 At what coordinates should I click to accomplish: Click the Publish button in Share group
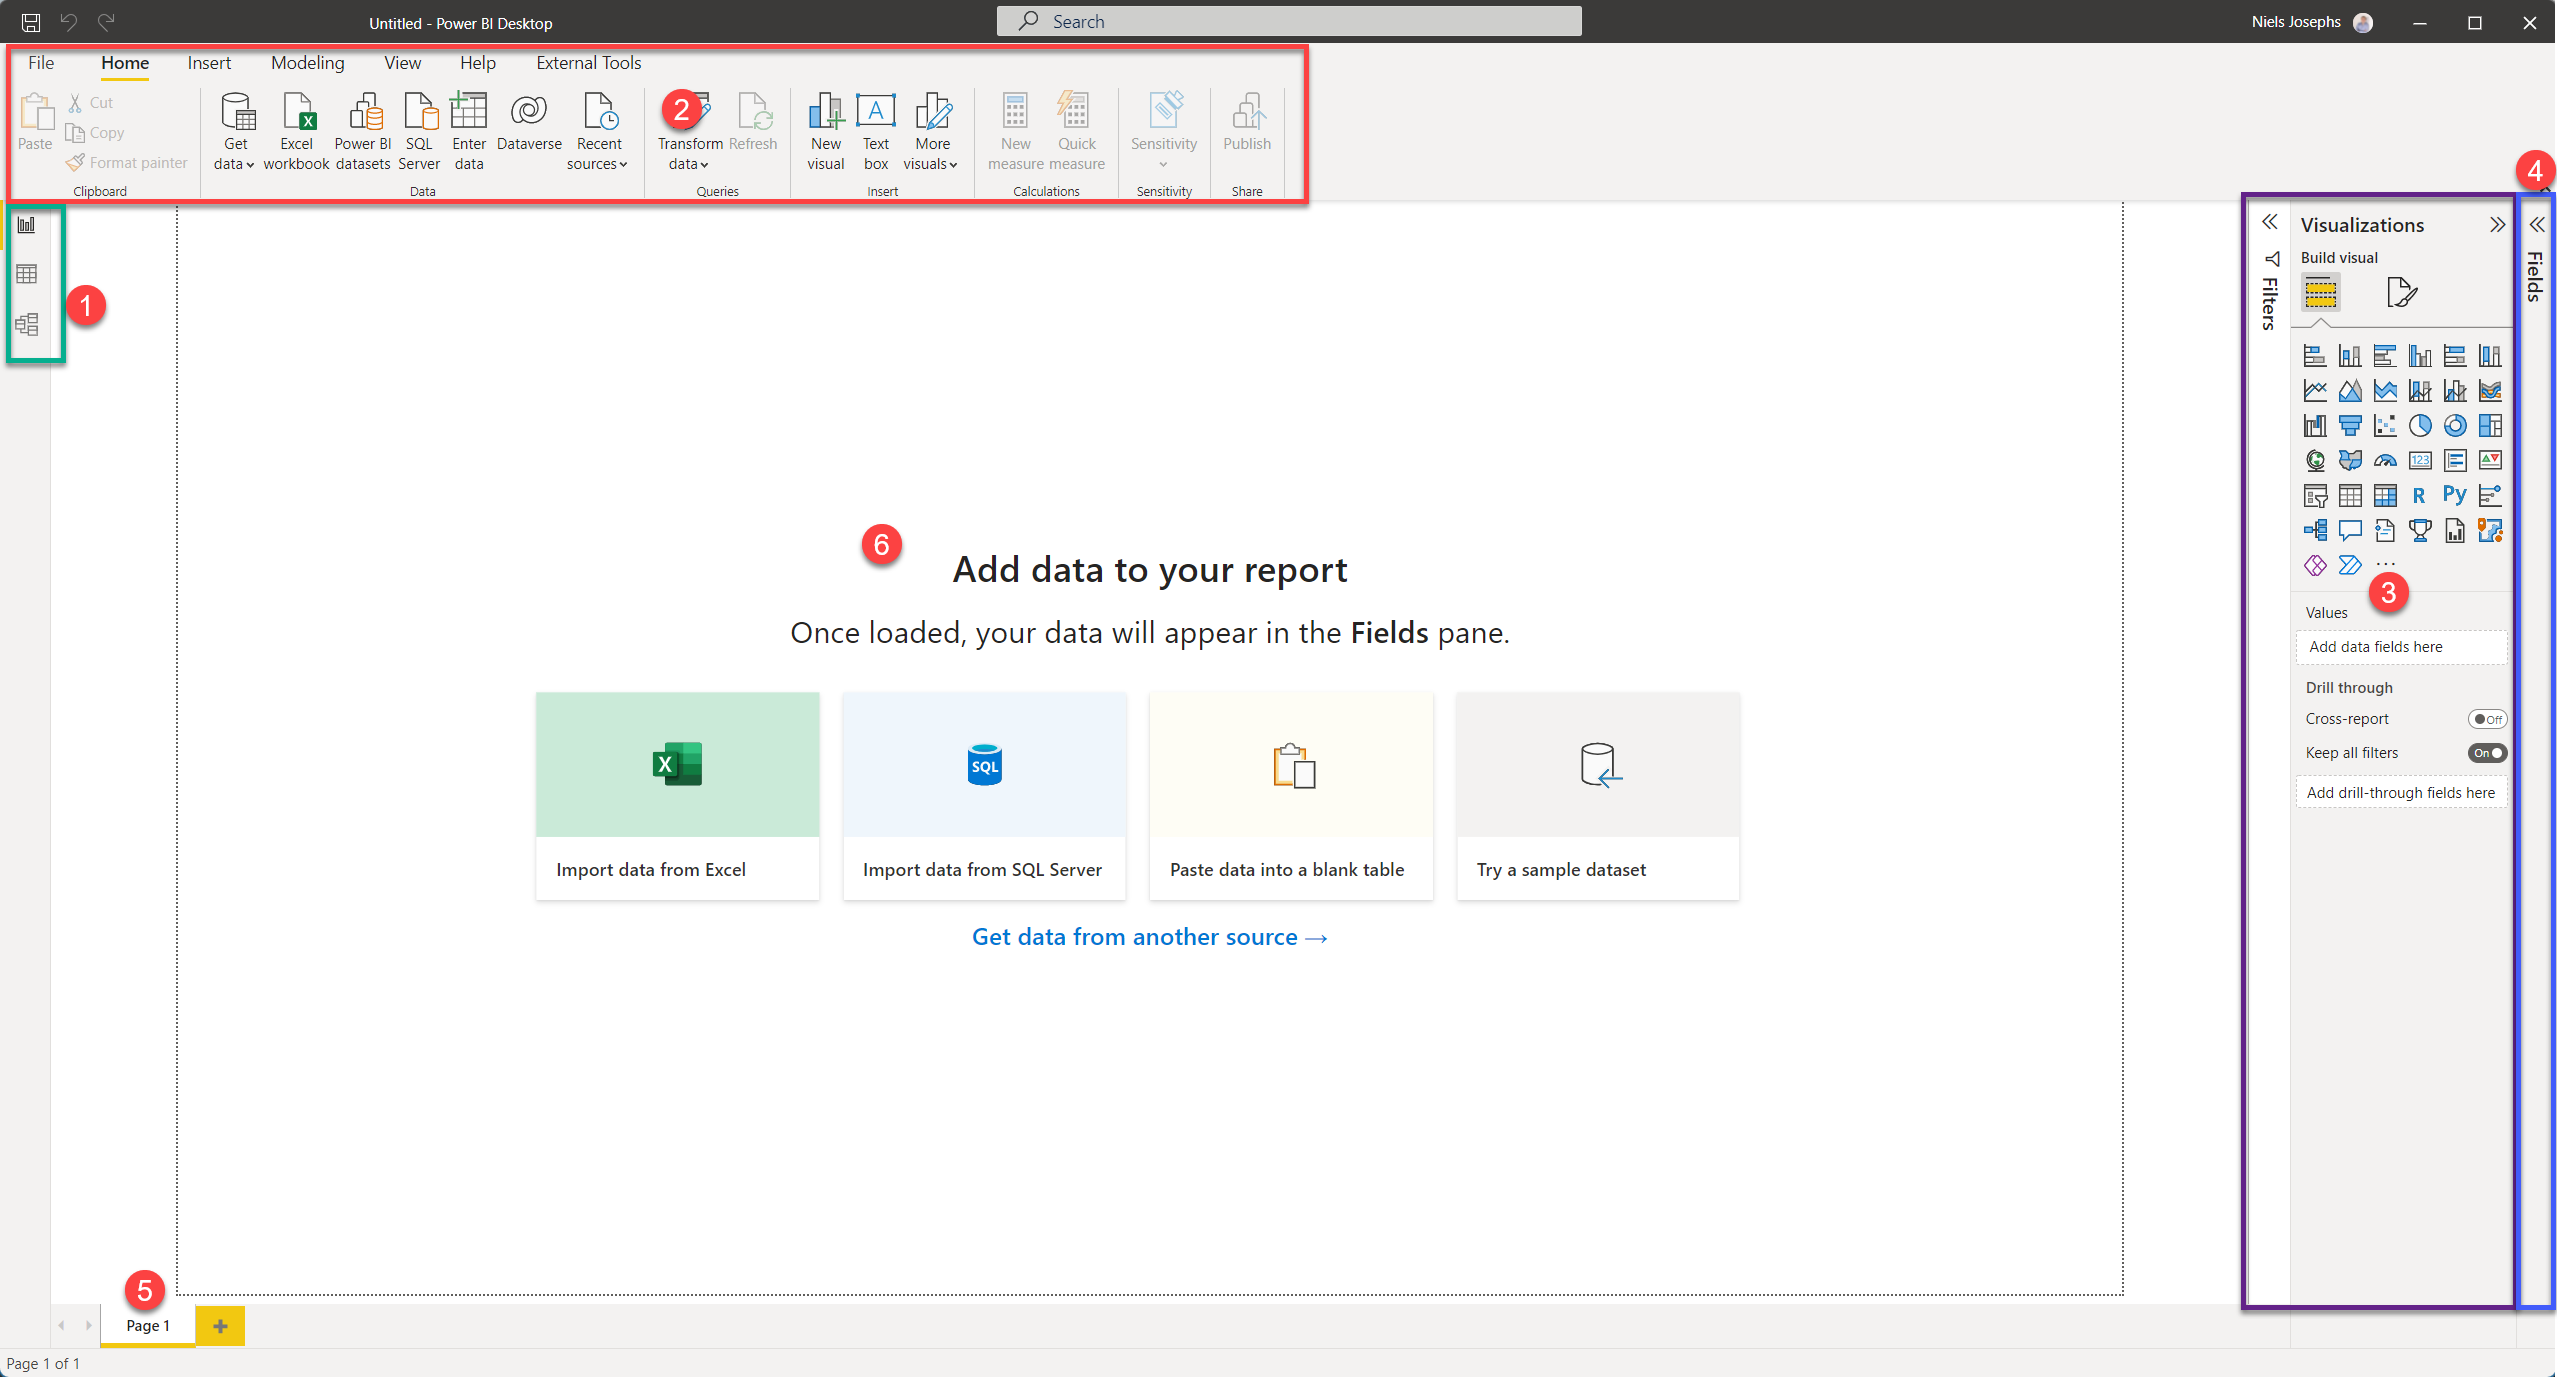[1247, 122]
